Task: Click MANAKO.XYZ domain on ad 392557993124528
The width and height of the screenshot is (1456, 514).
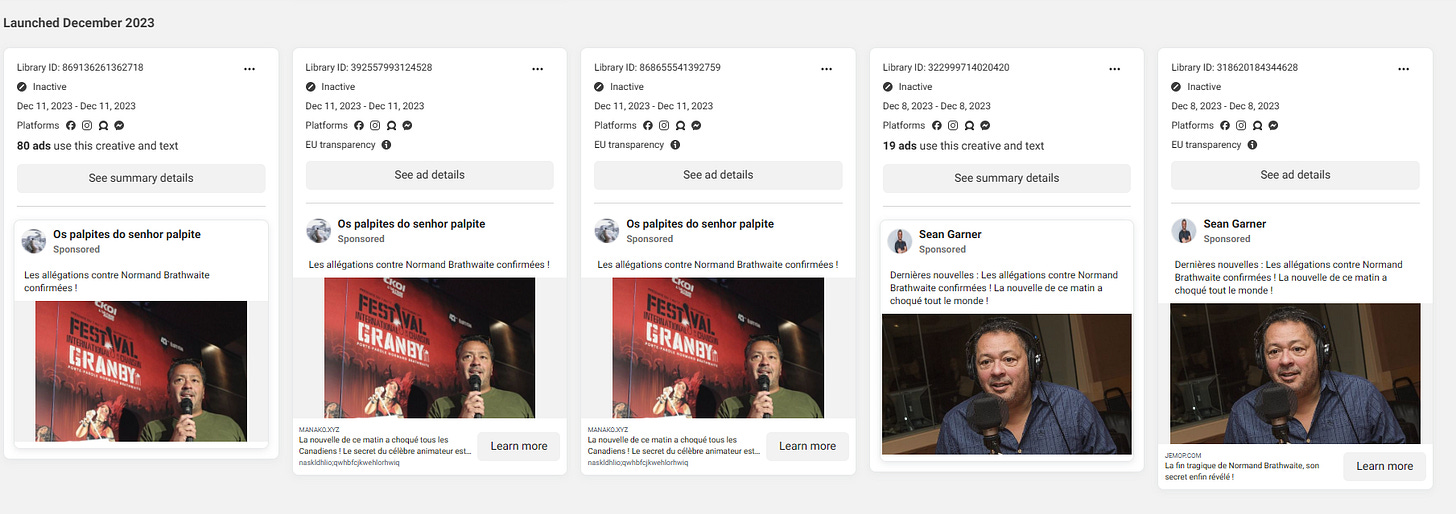Action: [320, 429]
